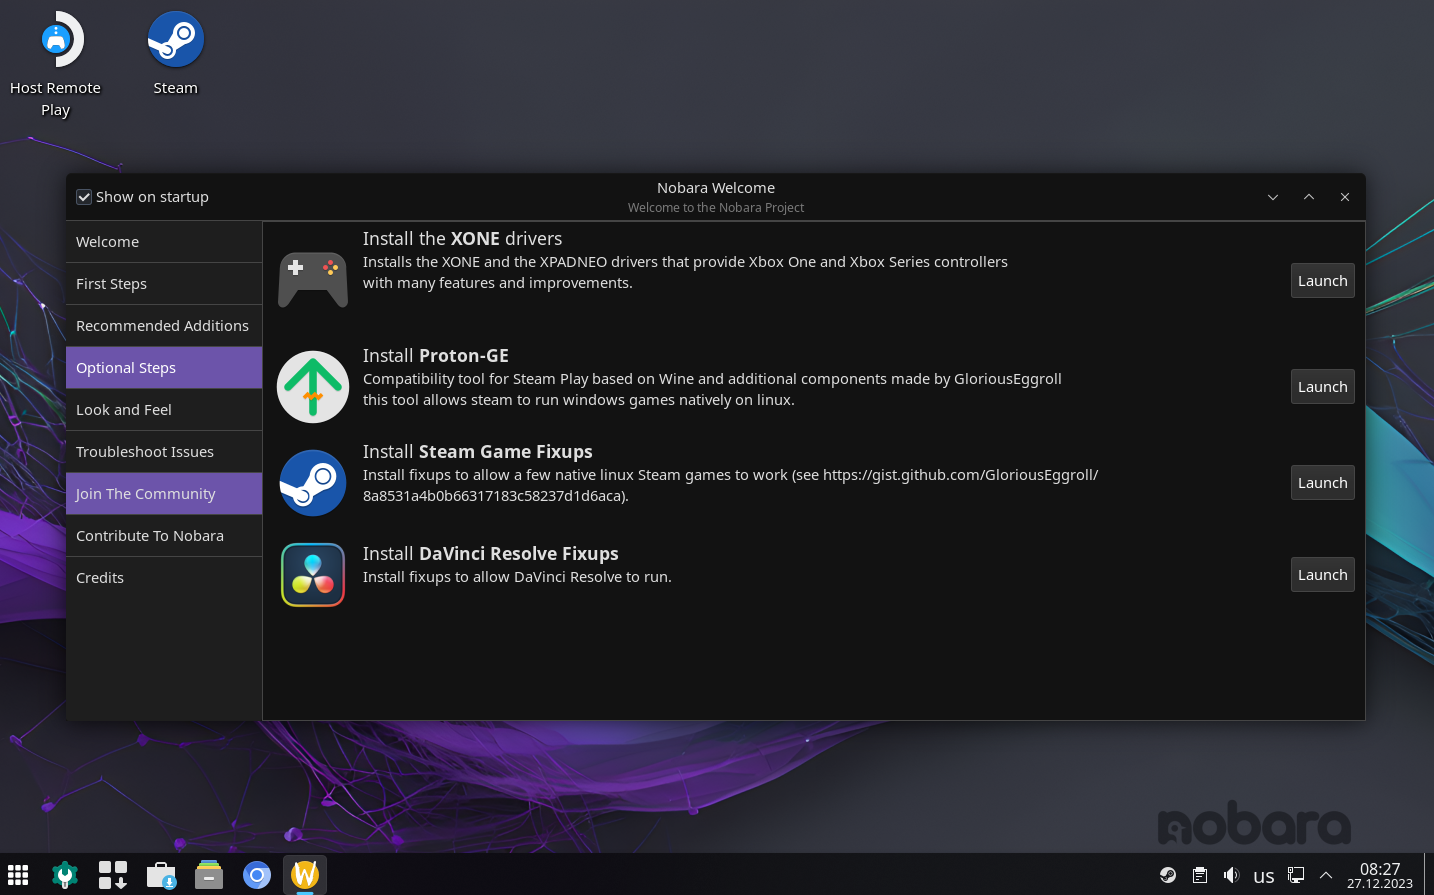Click the Nobara Welcome taskbar entry
The width and height of the screenshot is (1434, 895).
click(305, 875)
